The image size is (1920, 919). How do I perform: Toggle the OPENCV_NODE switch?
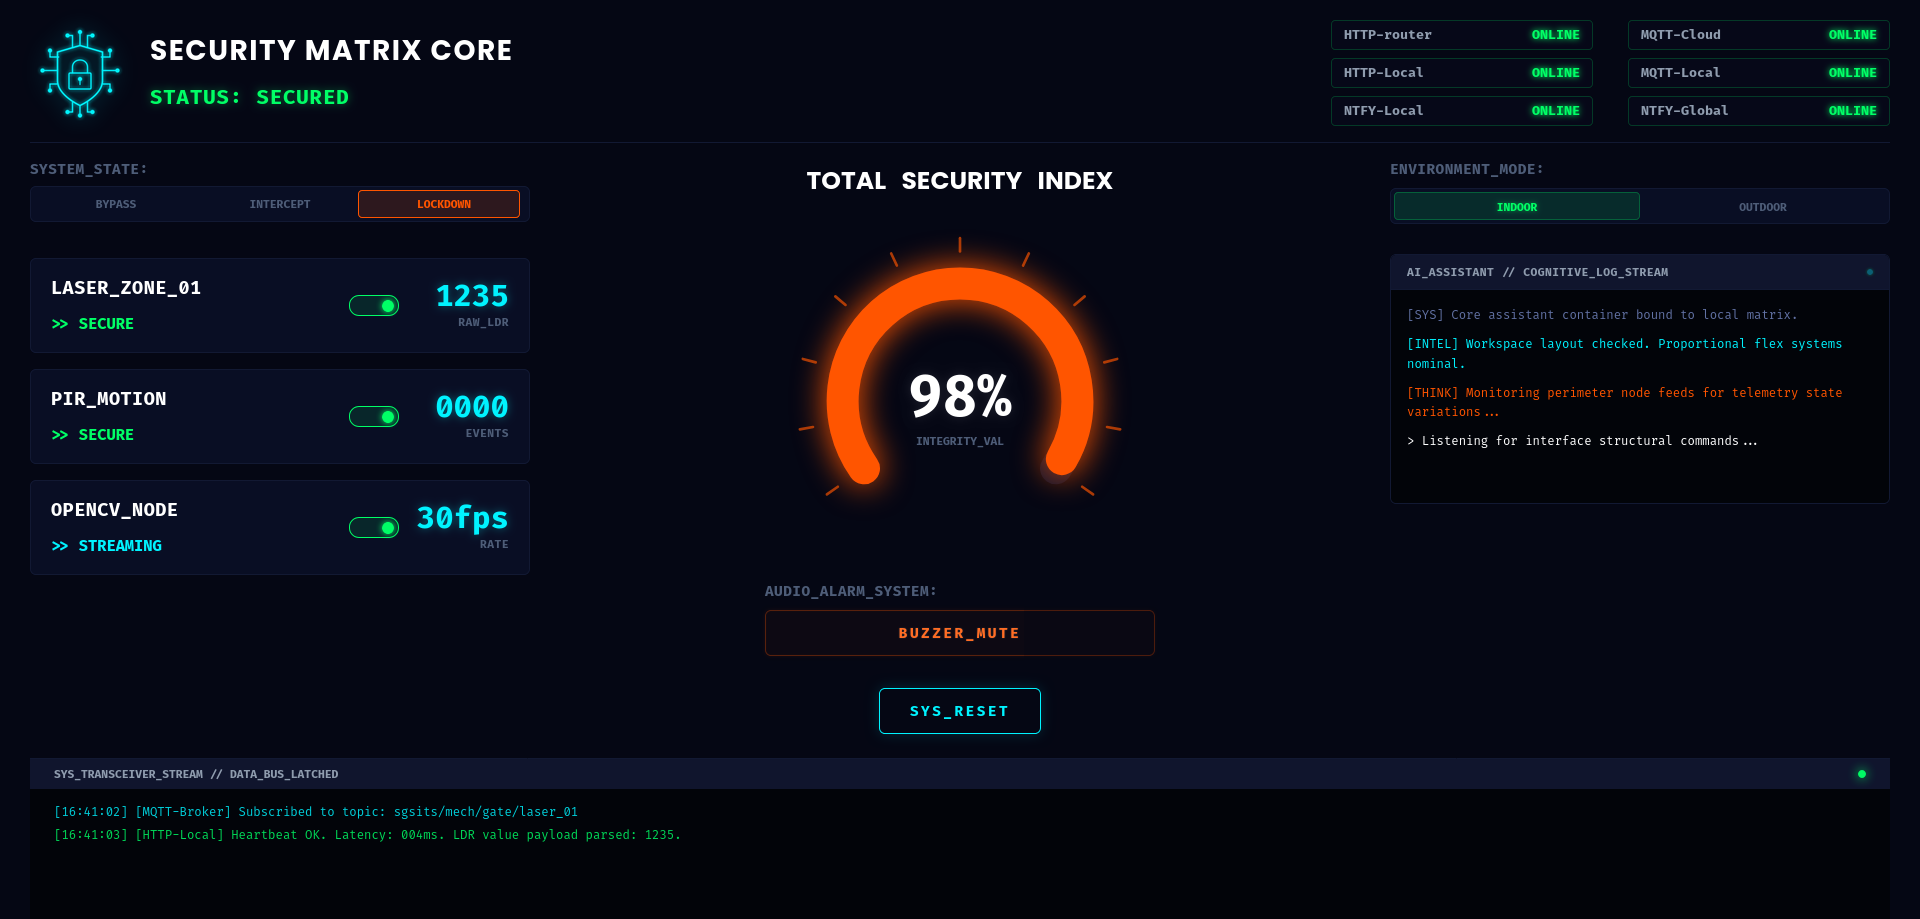(x=374, y=528)
